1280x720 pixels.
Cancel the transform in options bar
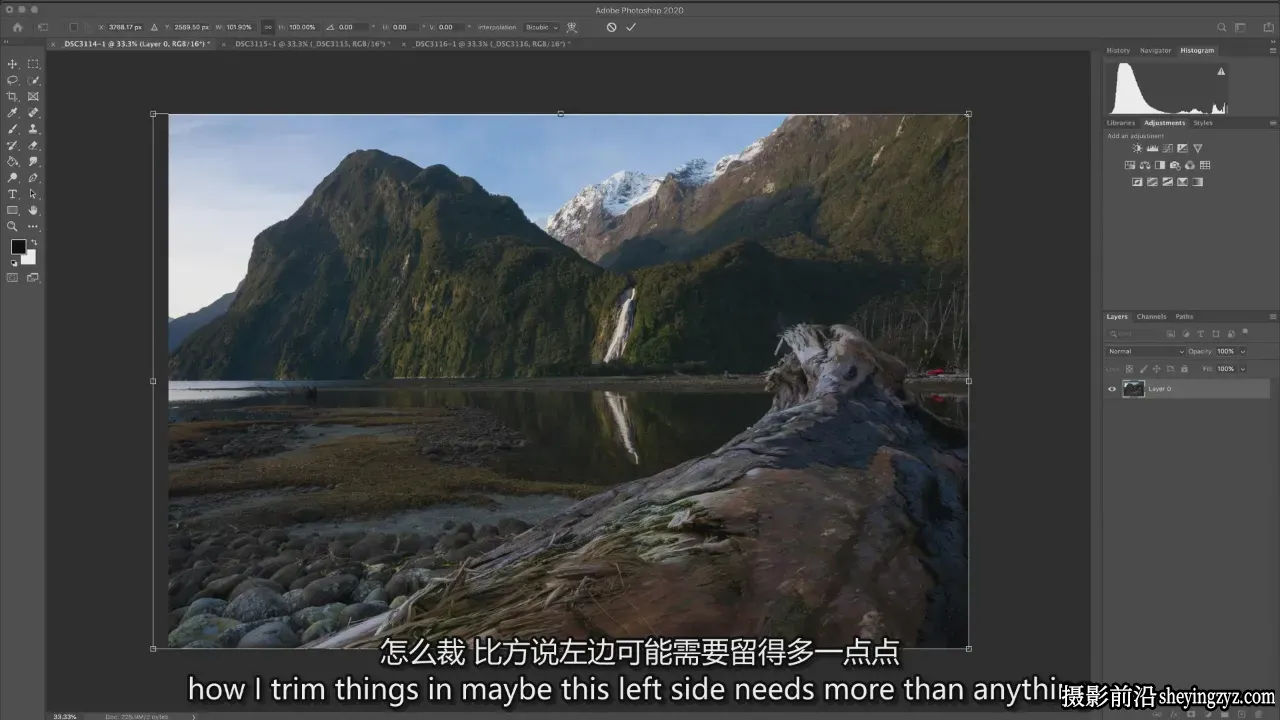[611, 27]
